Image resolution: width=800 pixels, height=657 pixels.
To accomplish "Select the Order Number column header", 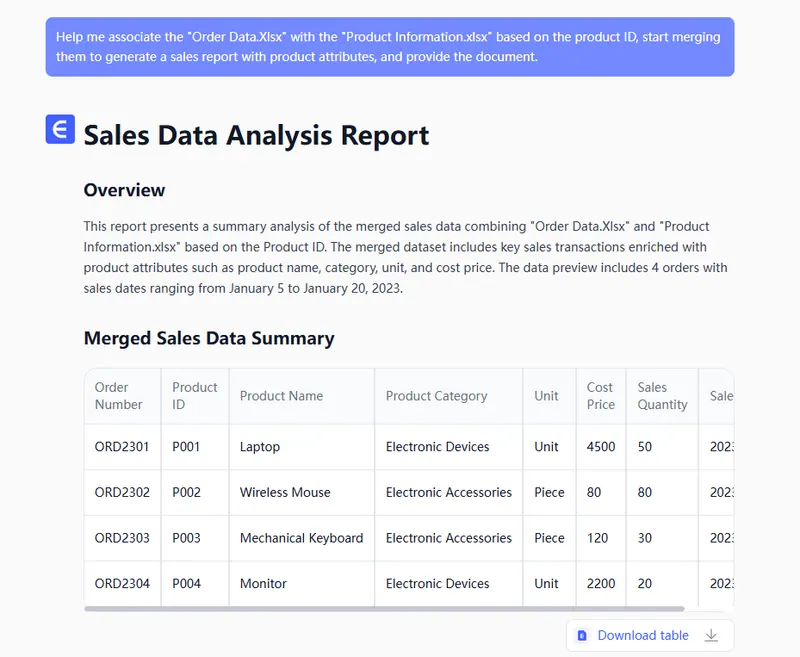I will tap(119, 396).
